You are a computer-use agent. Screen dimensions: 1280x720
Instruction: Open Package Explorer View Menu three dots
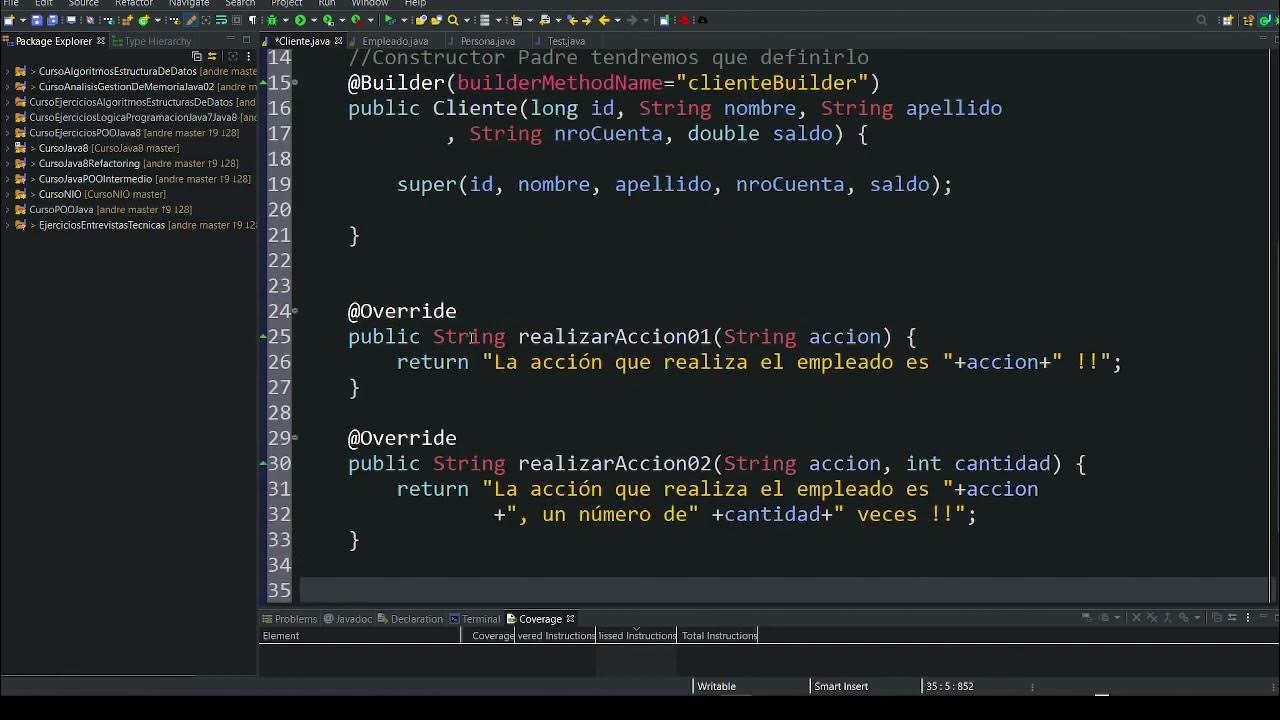point(248,56)
